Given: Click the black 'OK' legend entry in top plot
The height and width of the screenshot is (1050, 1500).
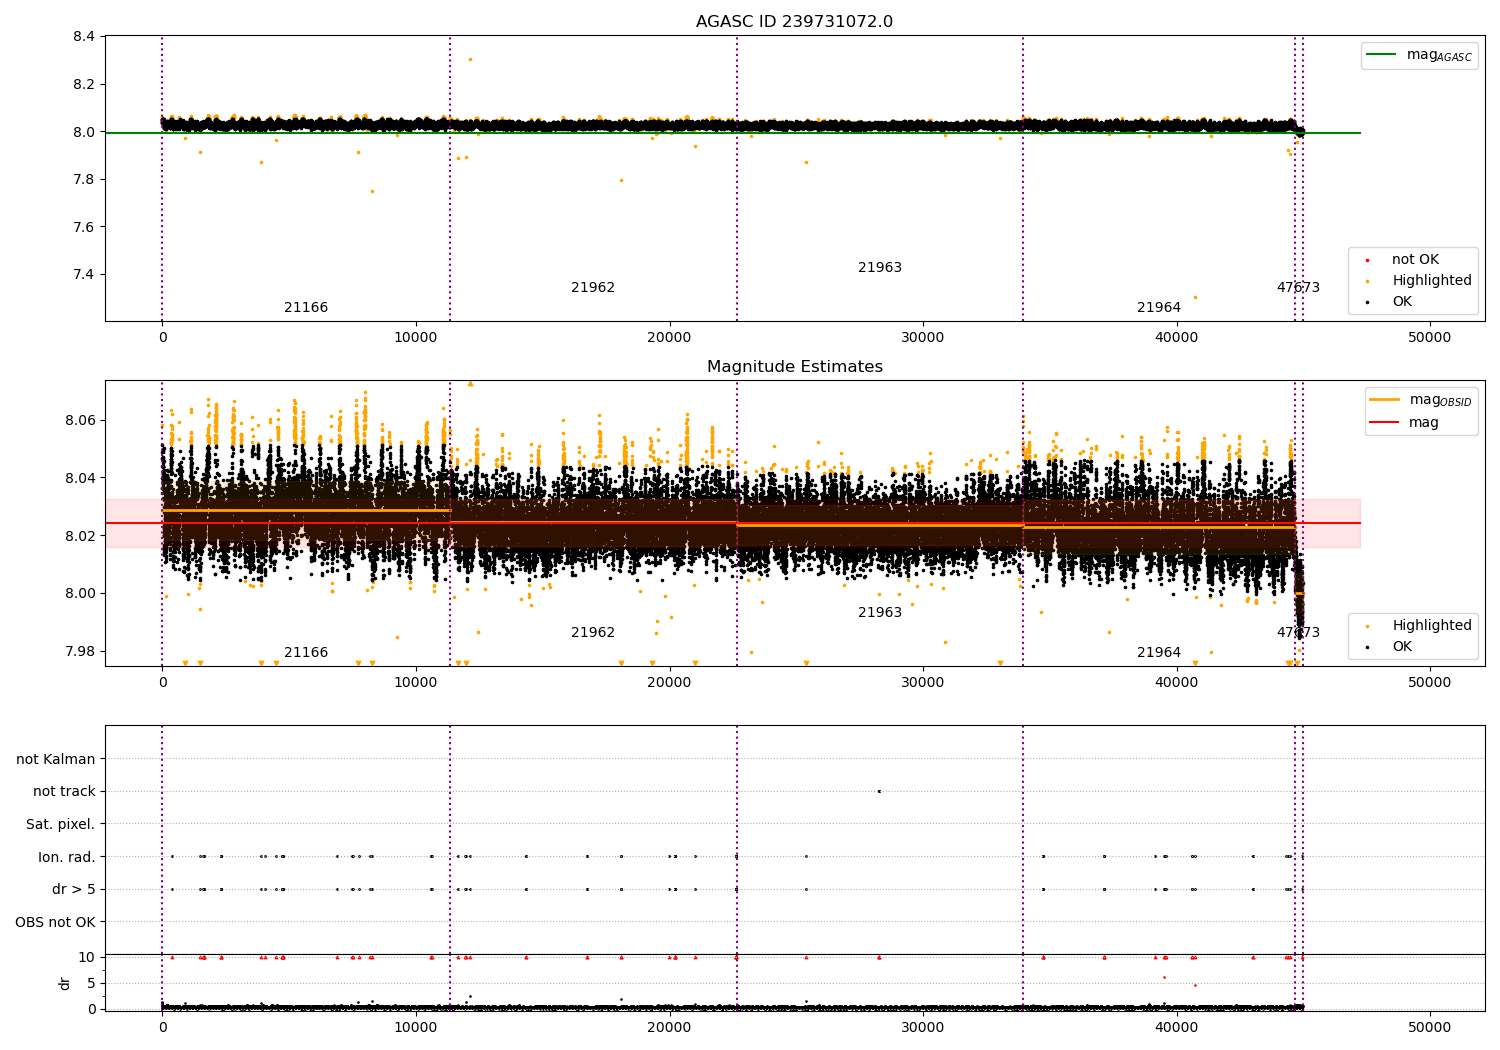Looking at the screenshot, I should click(1401, 302).
